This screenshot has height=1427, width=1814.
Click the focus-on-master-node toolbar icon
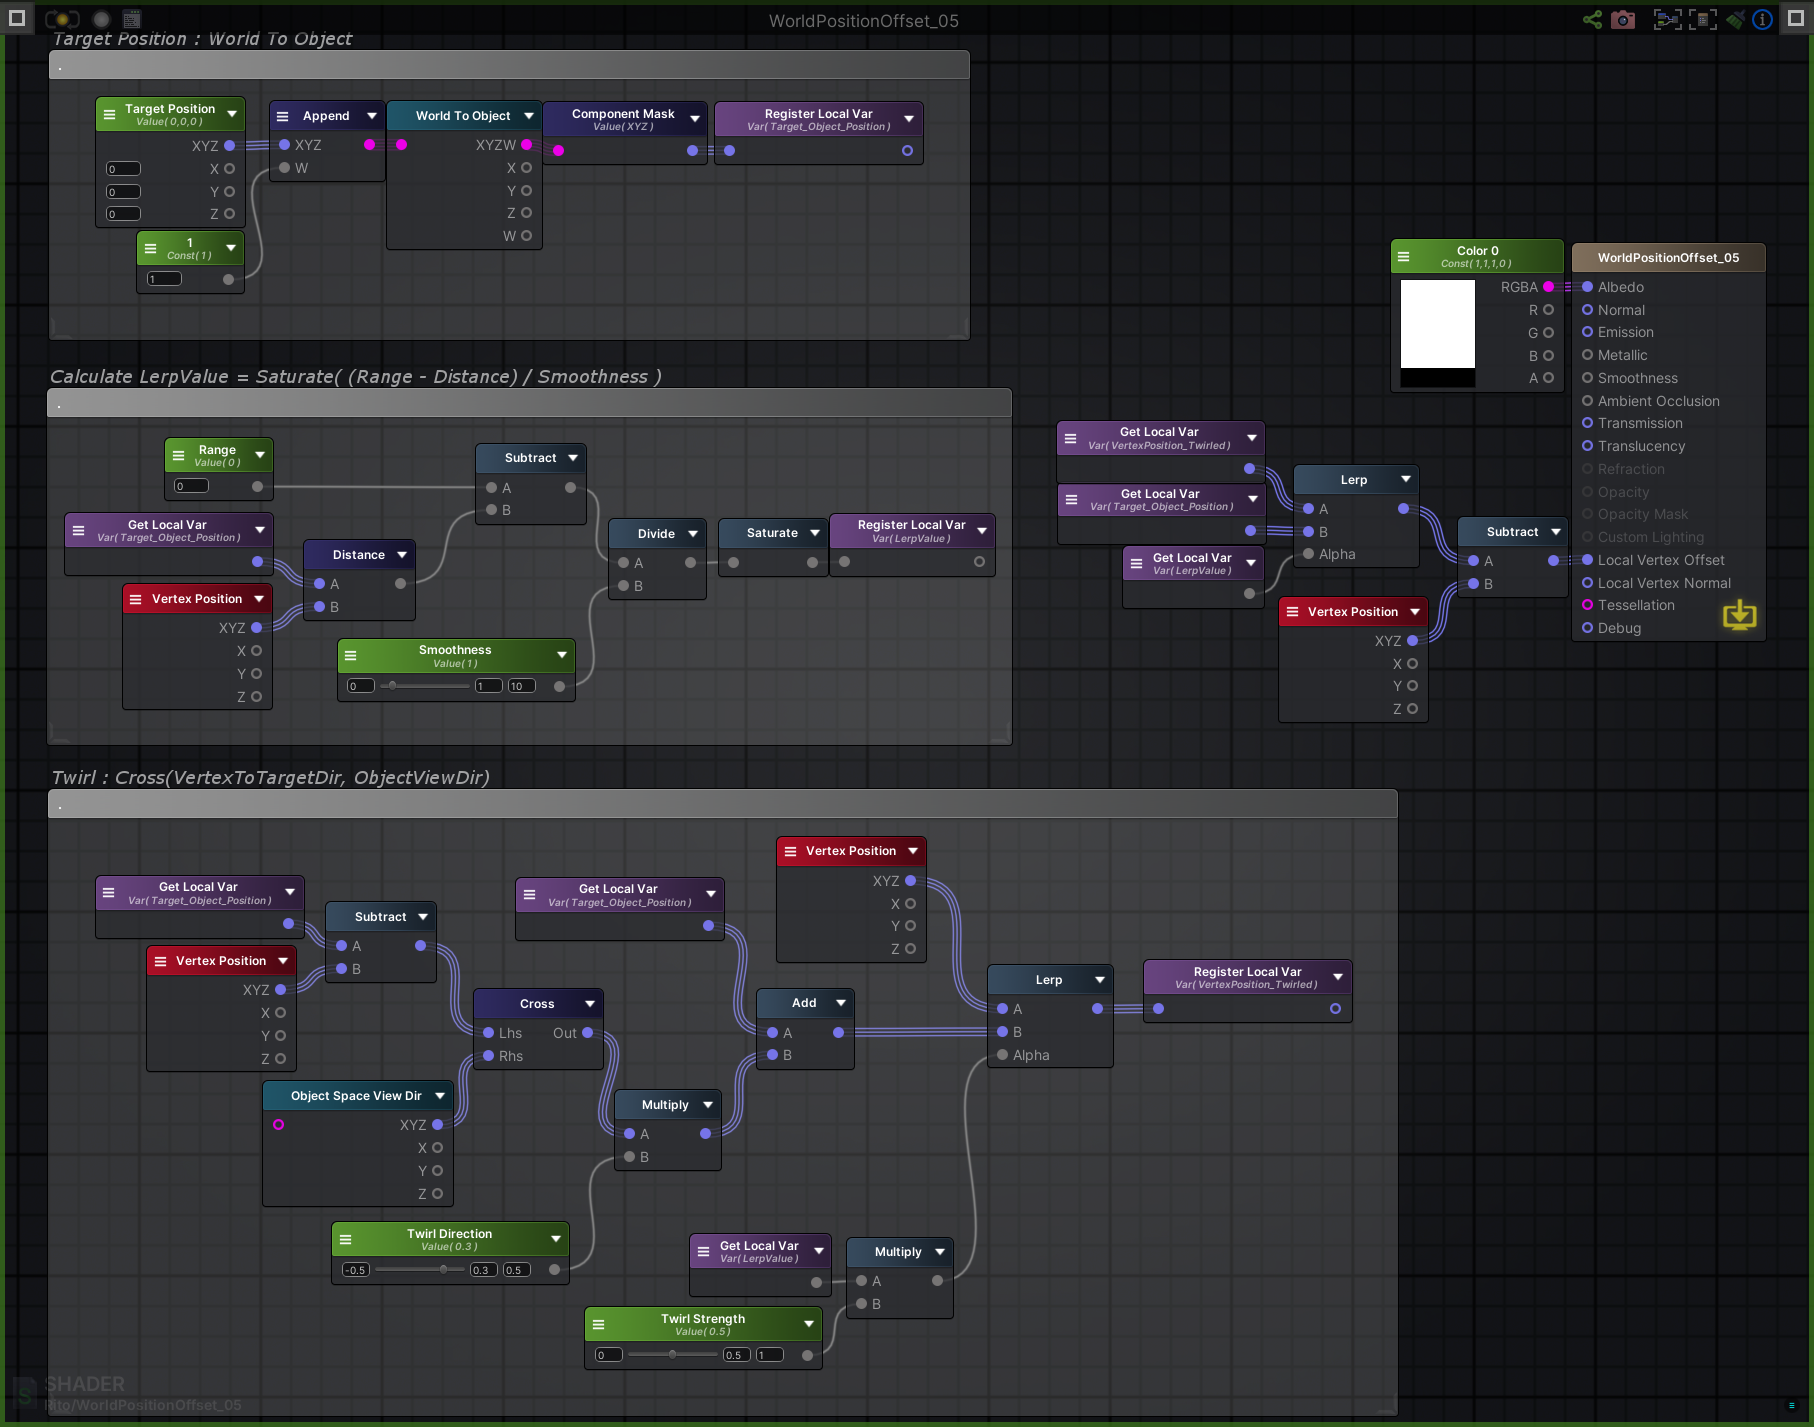coord(1701,19)
